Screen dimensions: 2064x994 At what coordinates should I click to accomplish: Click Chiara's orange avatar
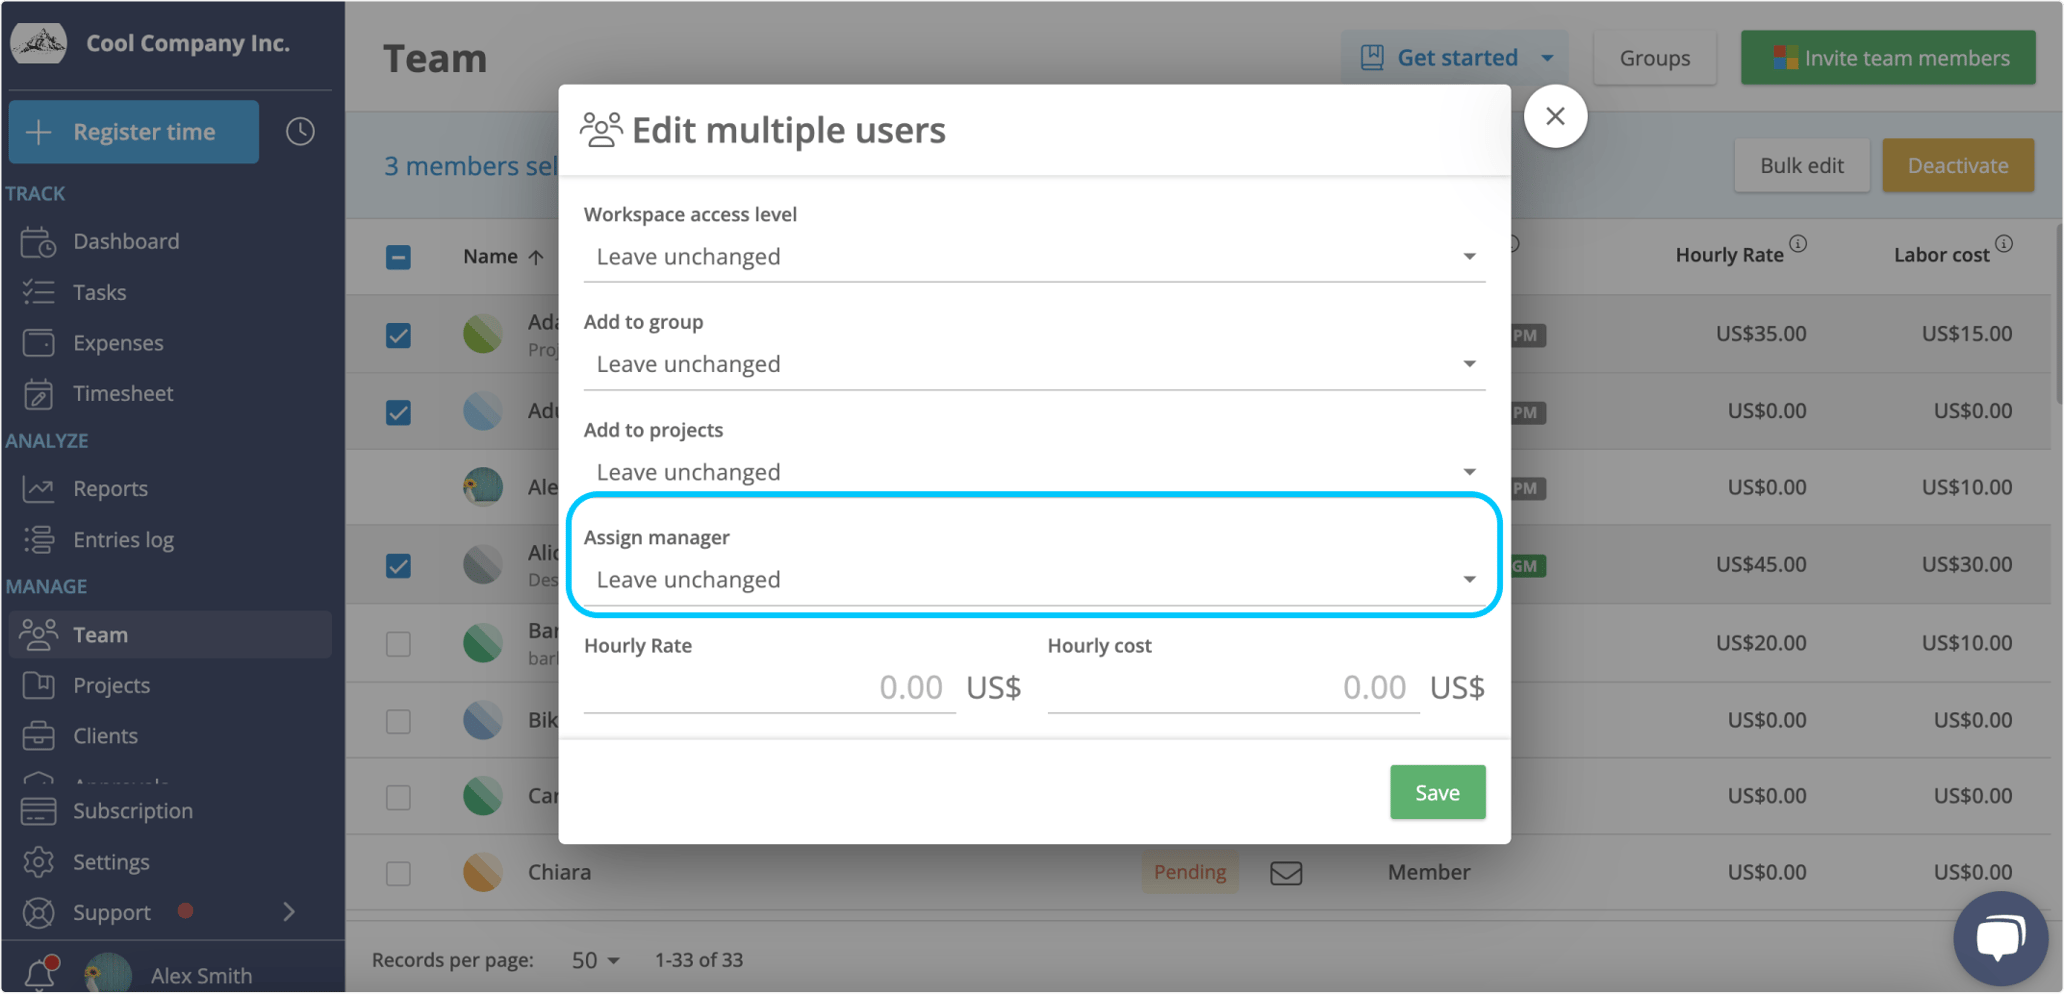[483, 872]
